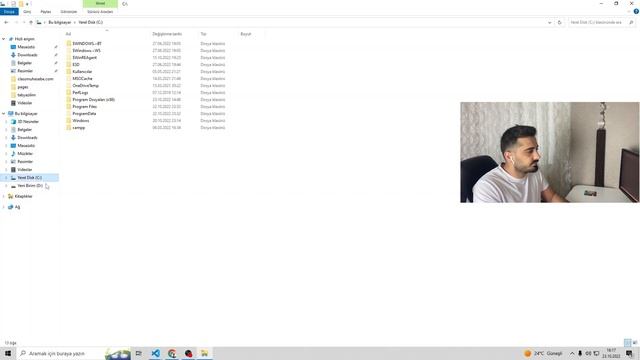Go up one folder level
This screenshot has width=640, height=360.
pyautogui.click(x=31, y=22)
